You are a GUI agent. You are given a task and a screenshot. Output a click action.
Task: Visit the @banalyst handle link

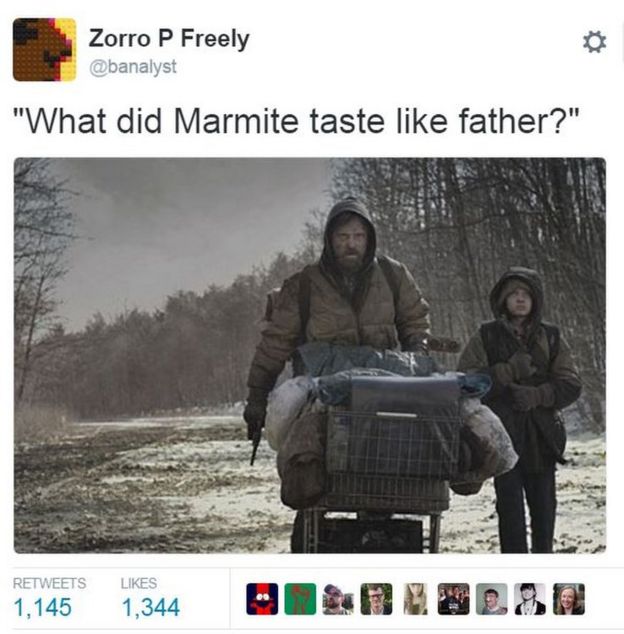click(x=133, y=67)
